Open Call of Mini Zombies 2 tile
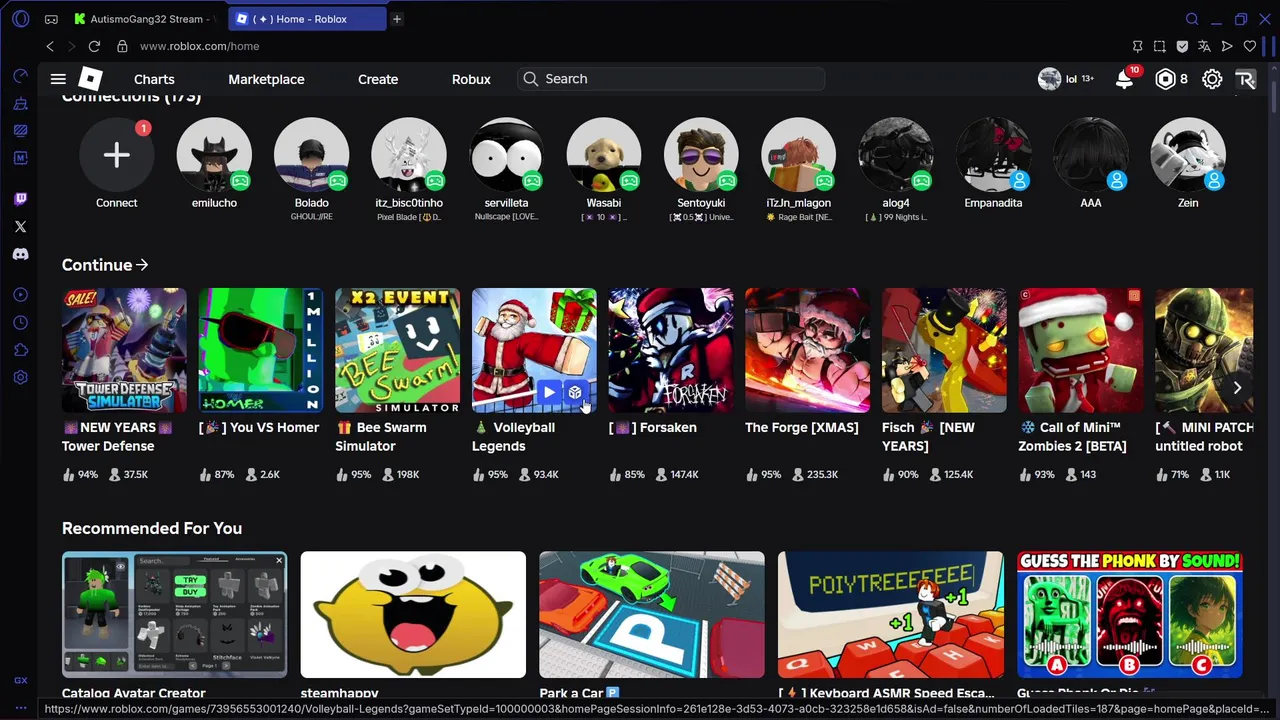 [1080, 350]
